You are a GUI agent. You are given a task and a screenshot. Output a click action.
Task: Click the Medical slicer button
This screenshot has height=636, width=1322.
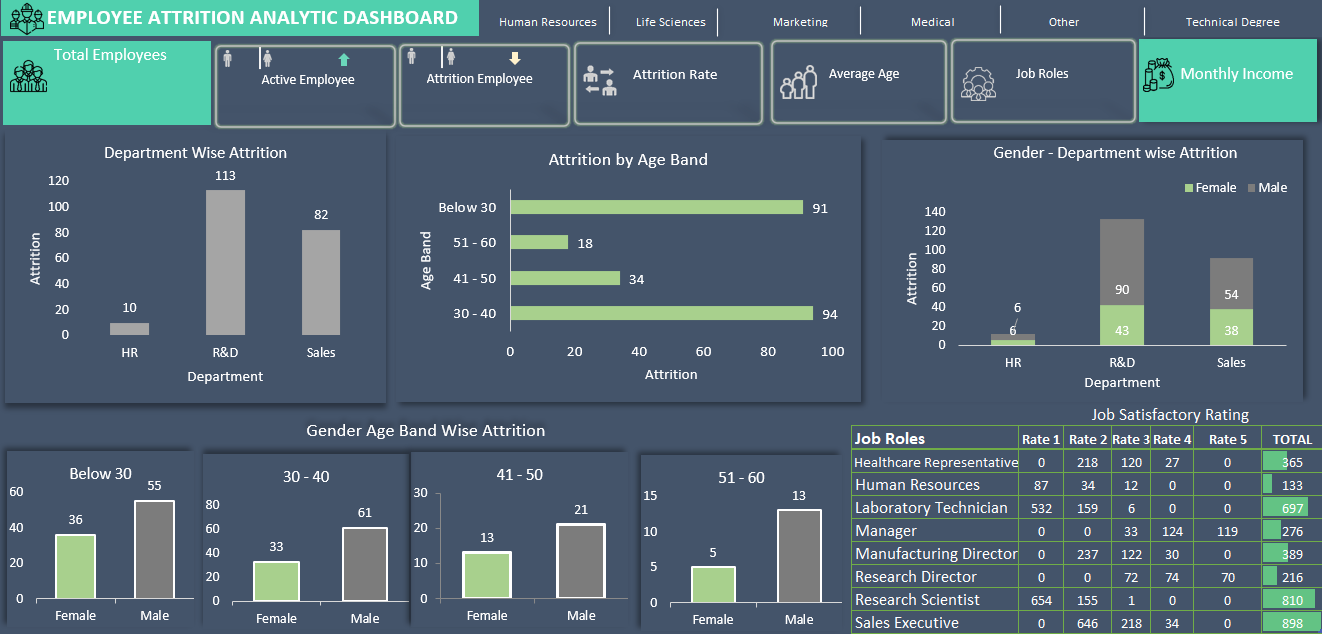point(932,21)
